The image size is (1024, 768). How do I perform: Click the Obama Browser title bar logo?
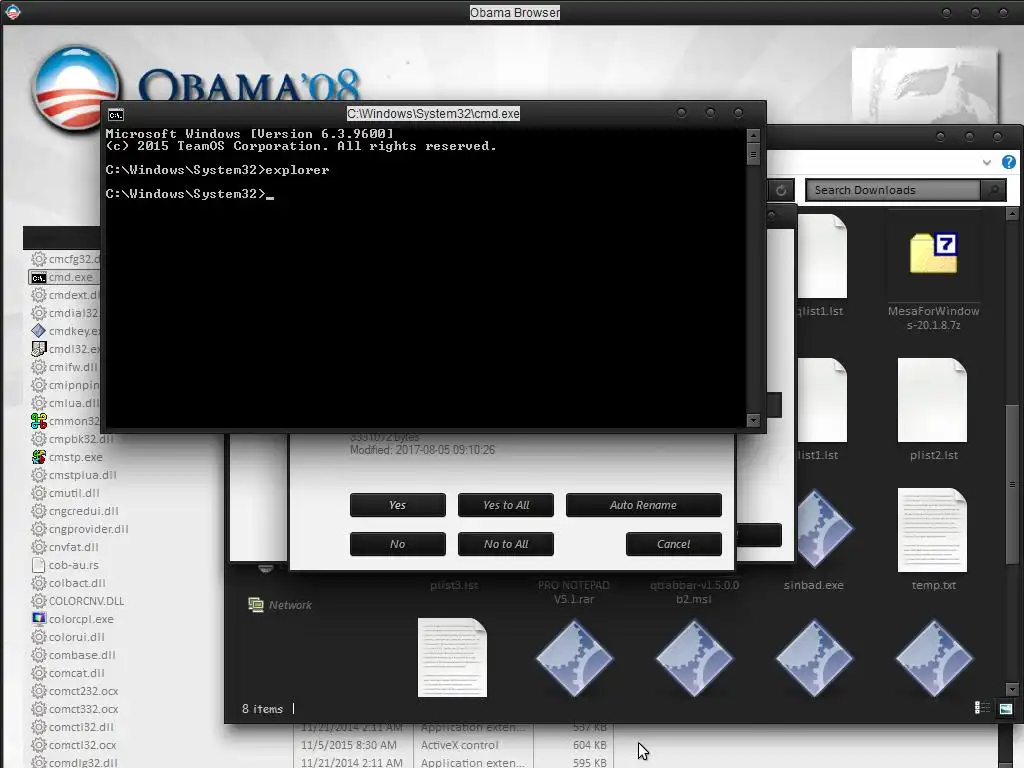[12, 12]
